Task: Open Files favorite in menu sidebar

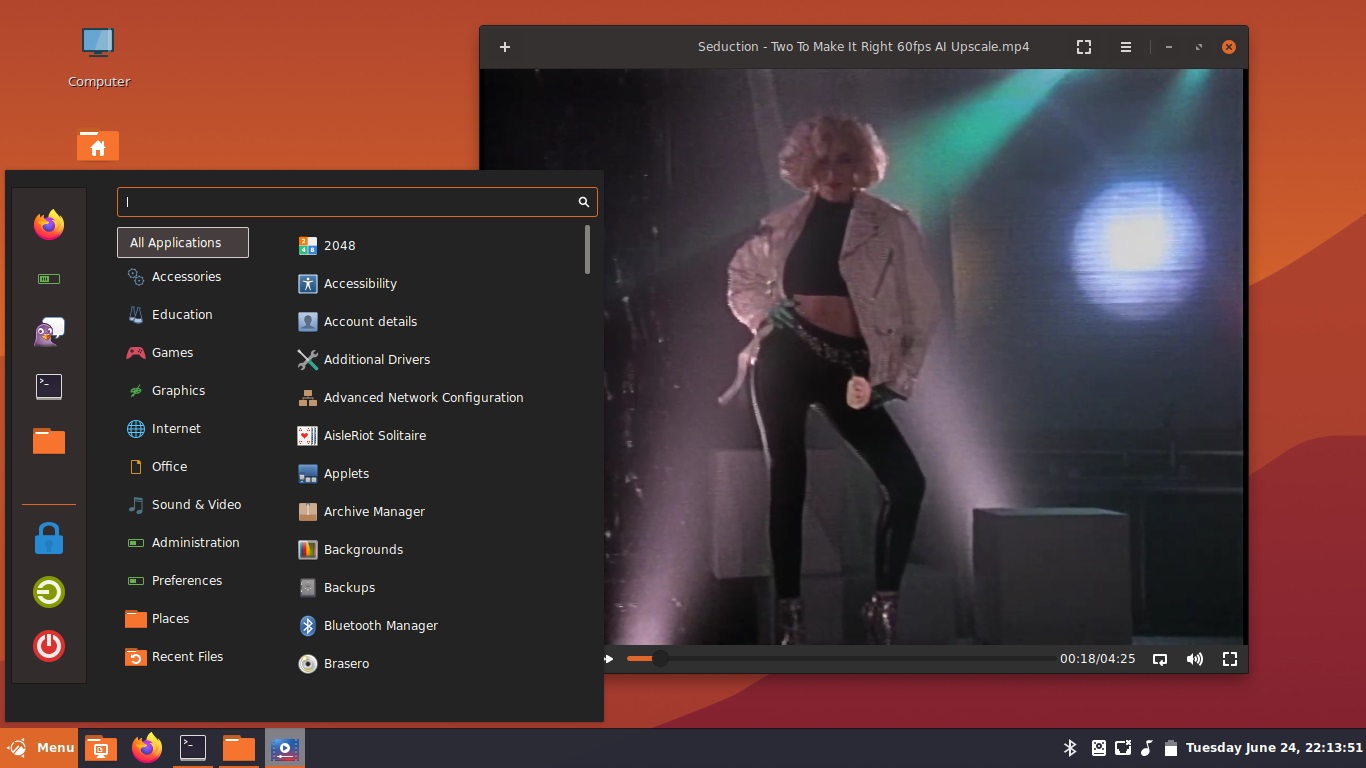Action: (49, 441)
